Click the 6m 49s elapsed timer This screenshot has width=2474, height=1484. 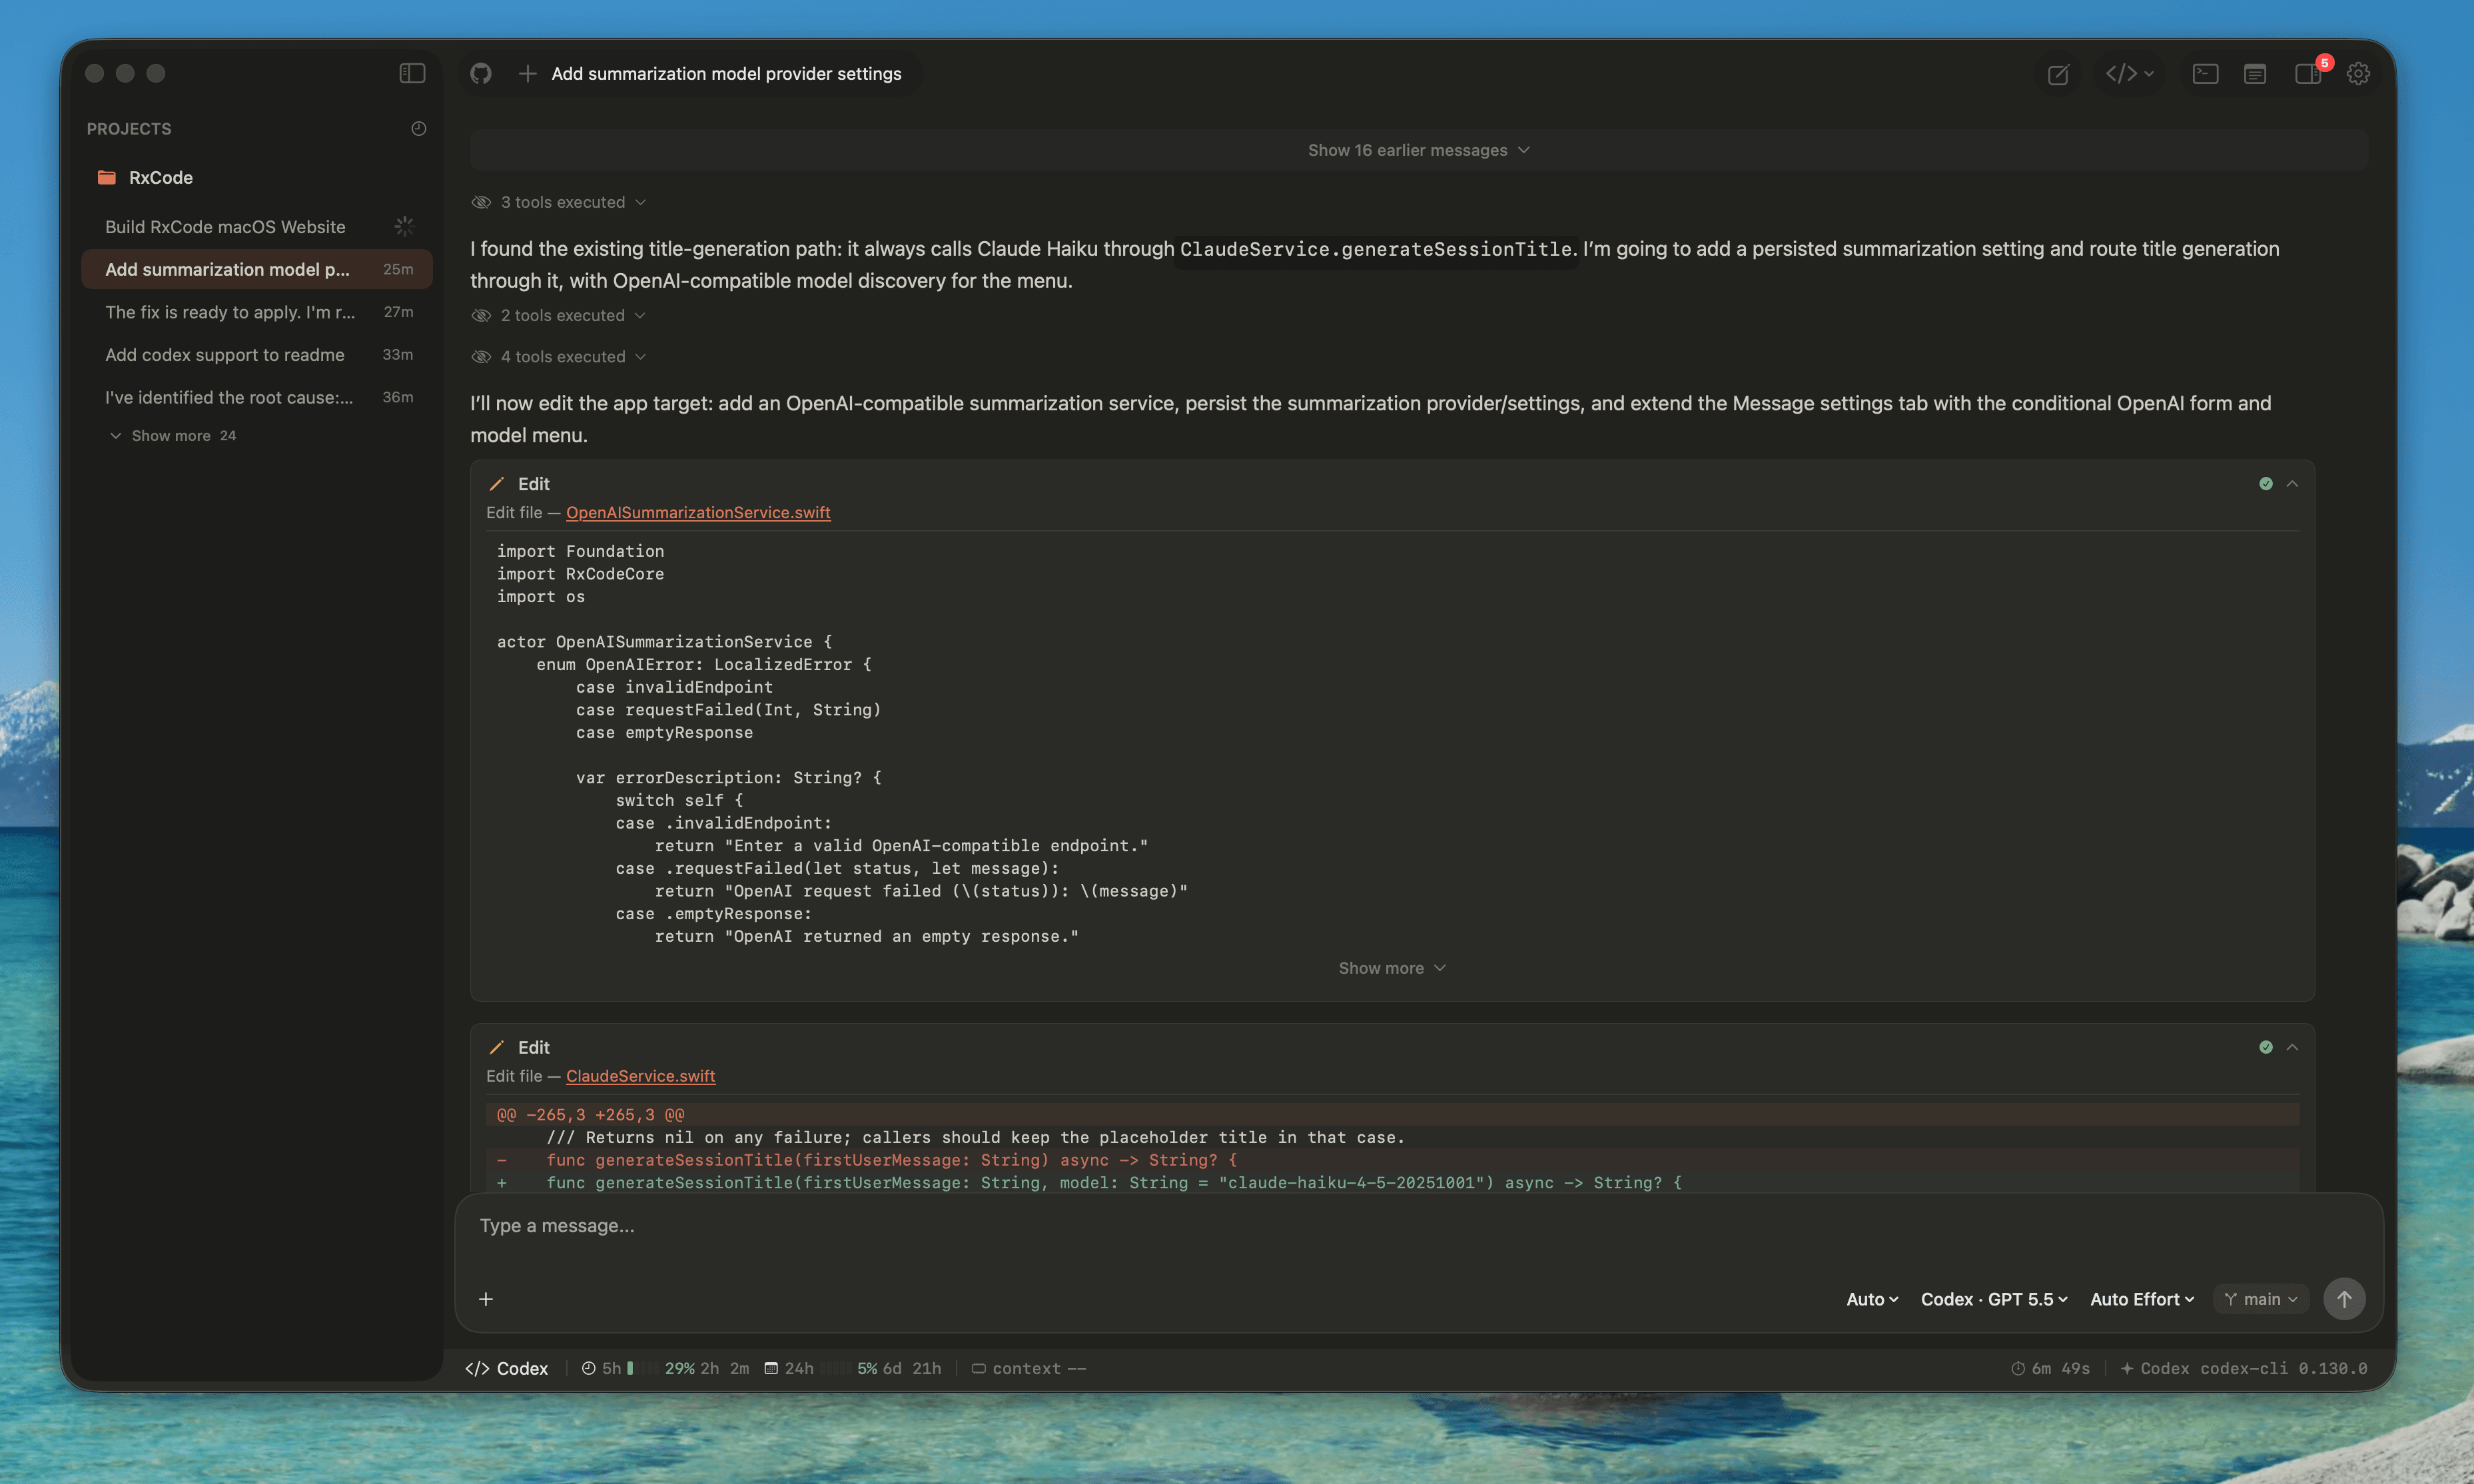pyautogui.click(x=2051, y=1368)
